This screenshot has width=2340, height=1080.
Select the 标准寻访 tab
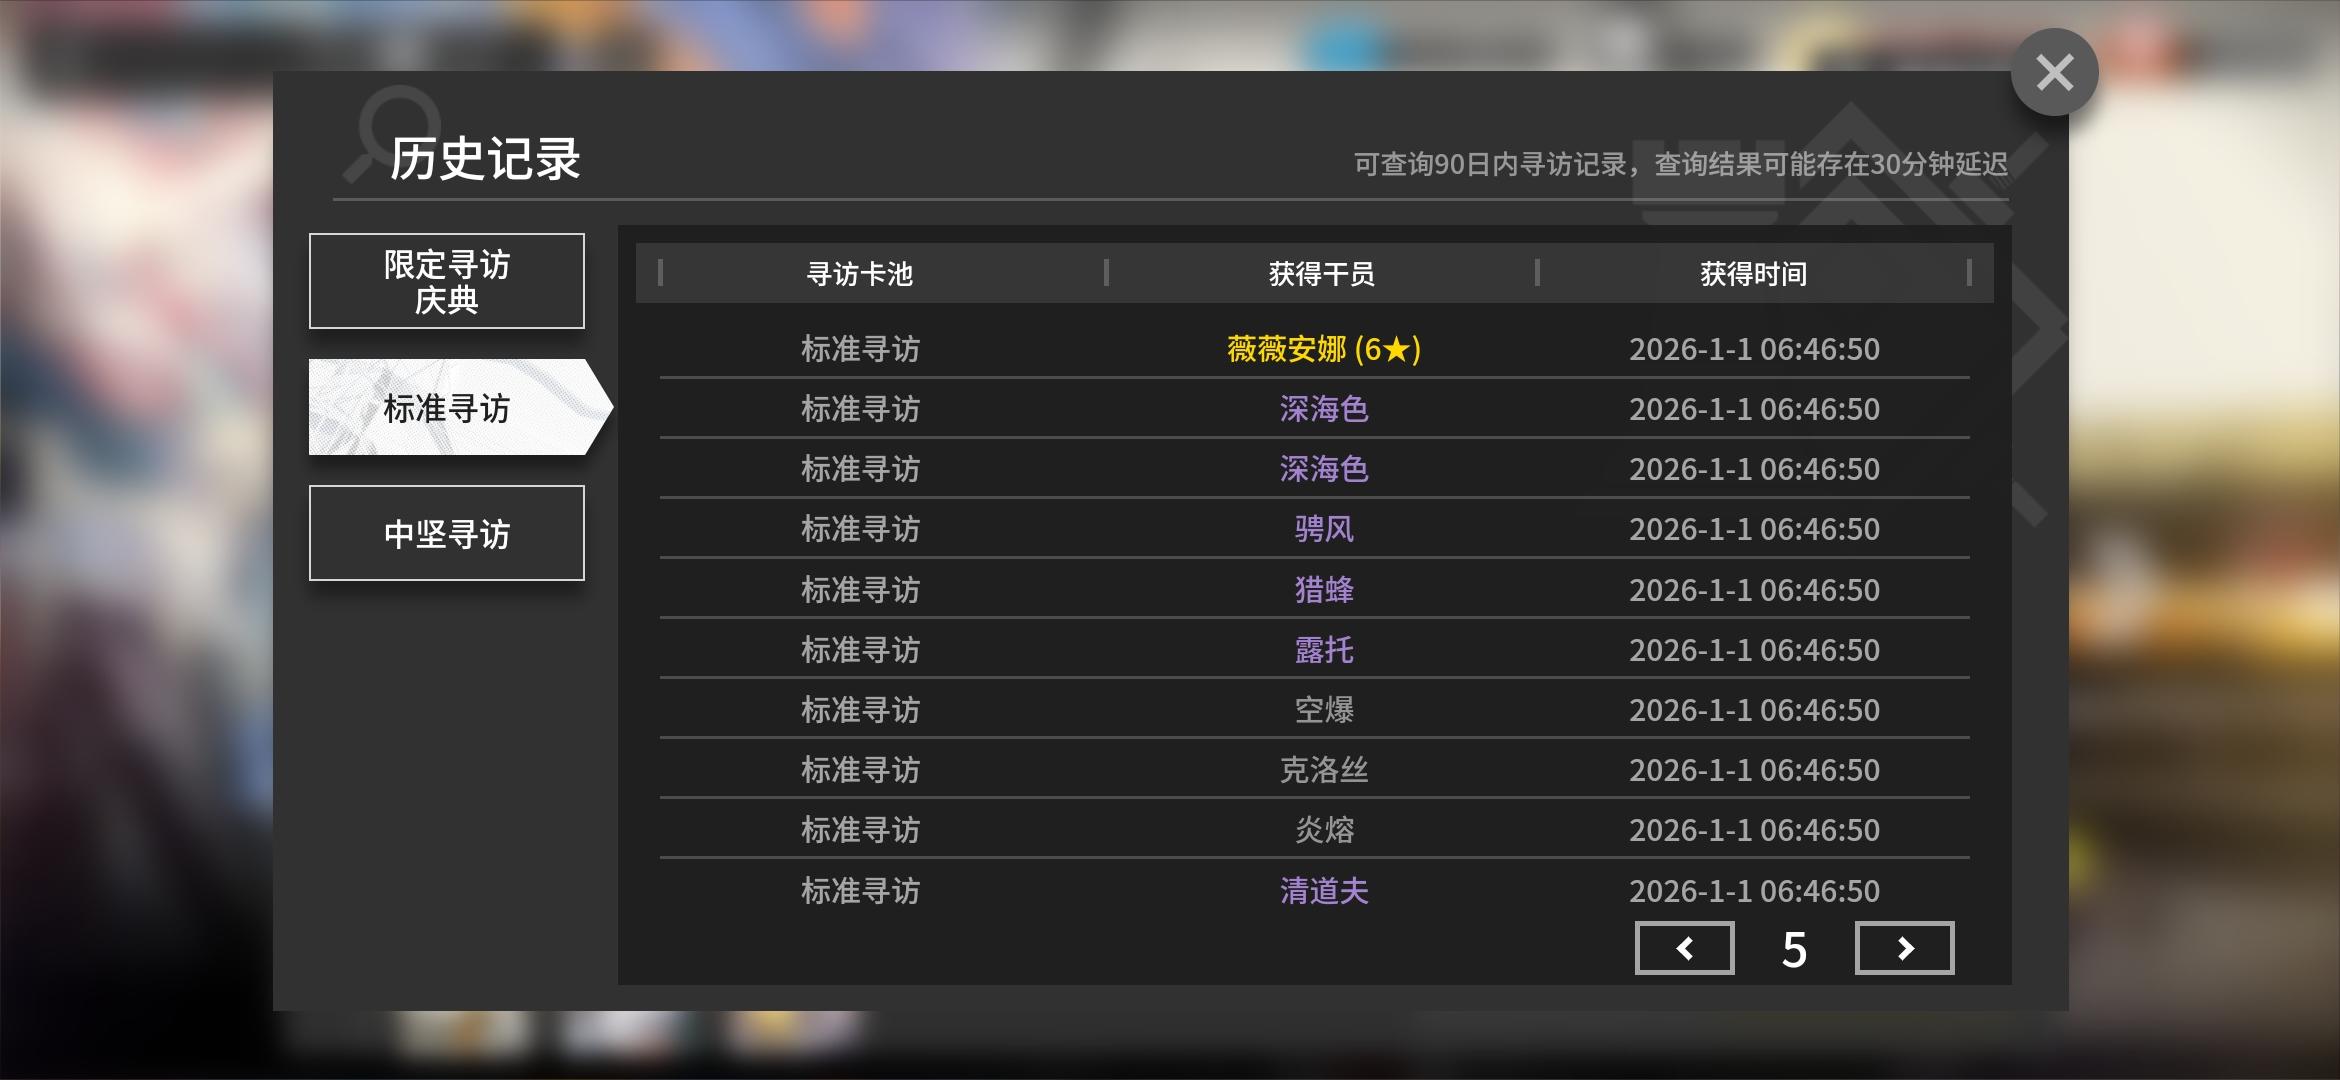(447, 408)
